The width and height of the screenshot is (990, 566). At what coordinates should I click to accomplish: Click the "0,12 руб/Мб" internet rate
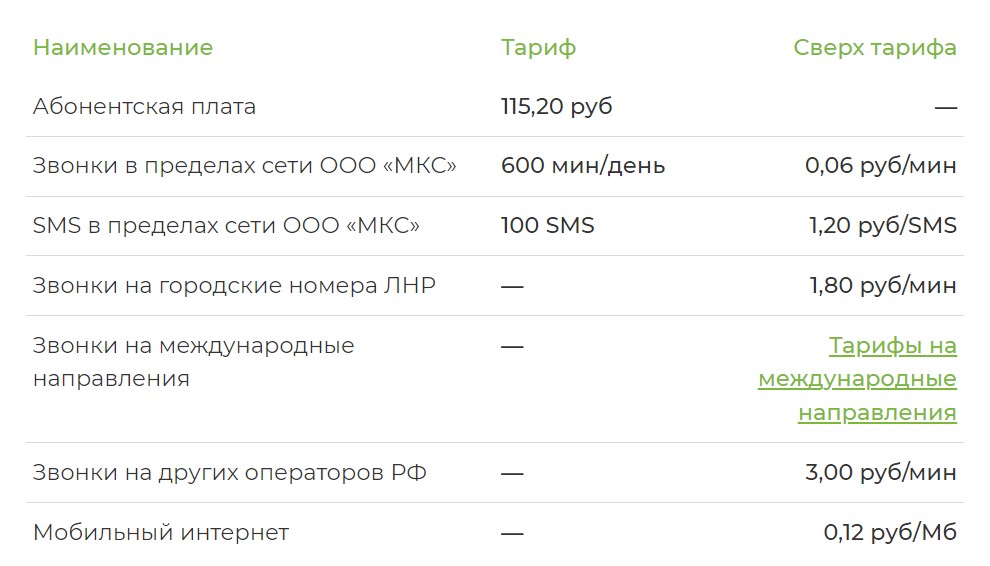(x=889, y=532)
